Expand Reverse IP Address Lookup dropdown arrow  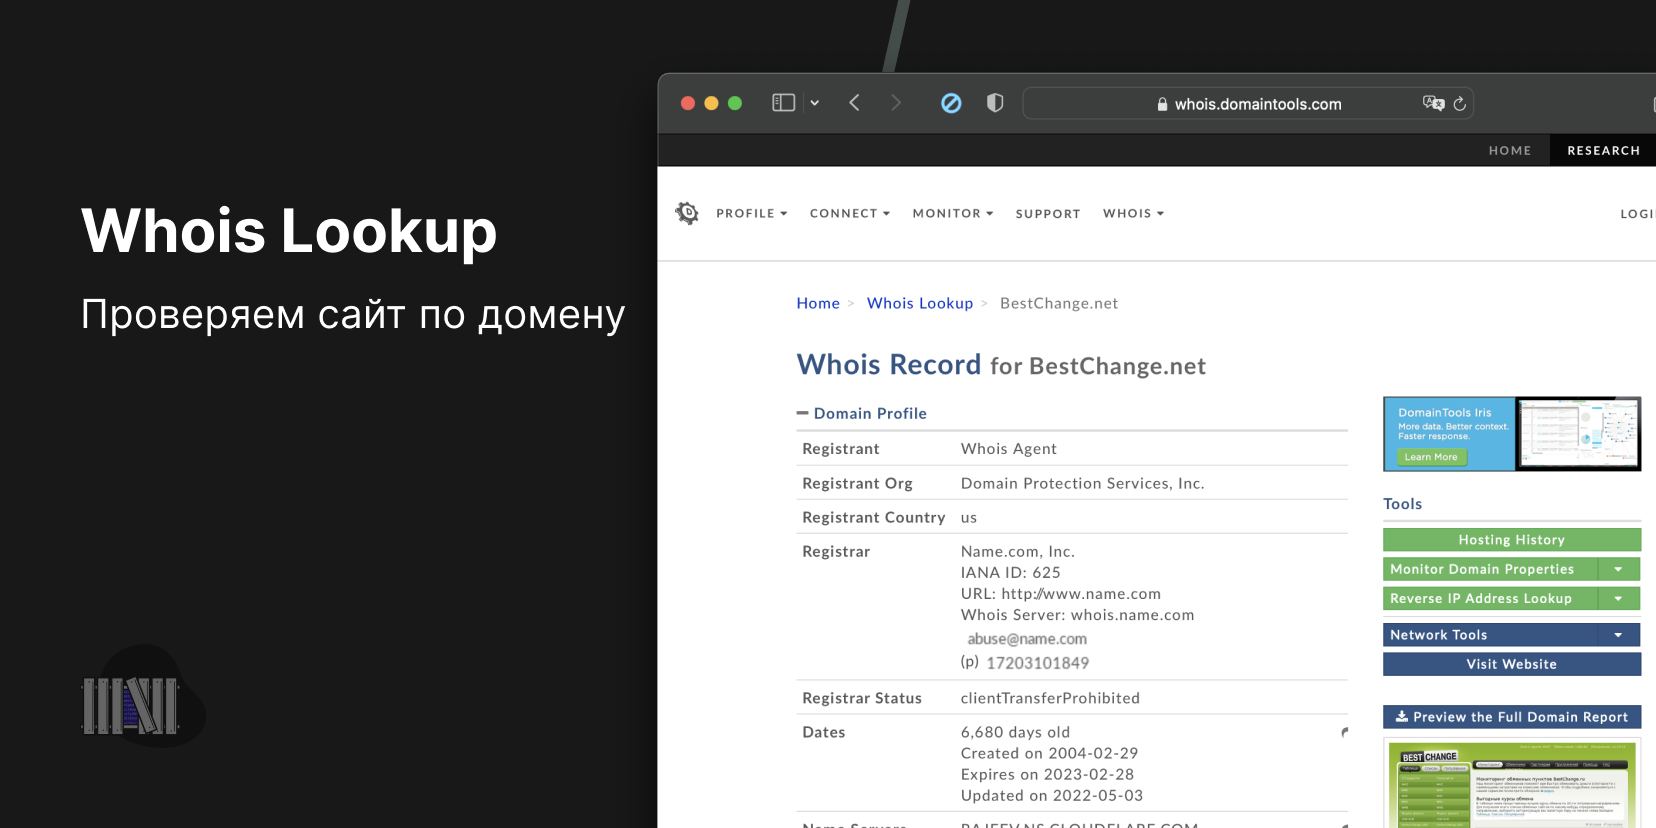click(1619, 598)
